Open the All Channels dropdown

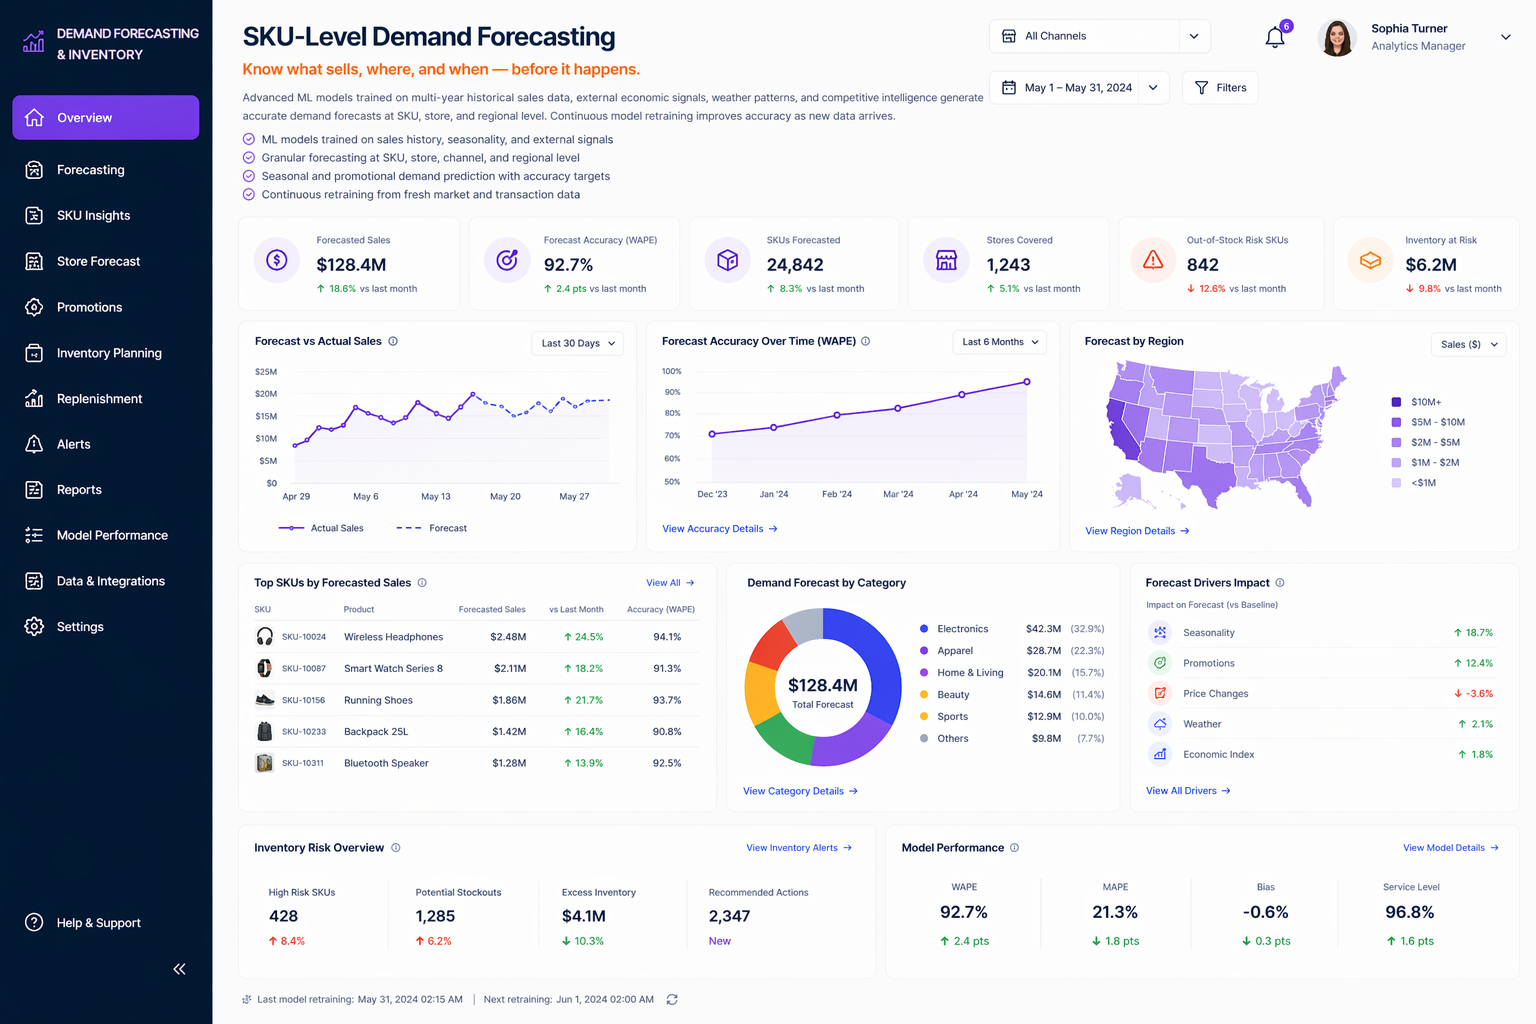pyautogui.click(x=1100, y=36)
